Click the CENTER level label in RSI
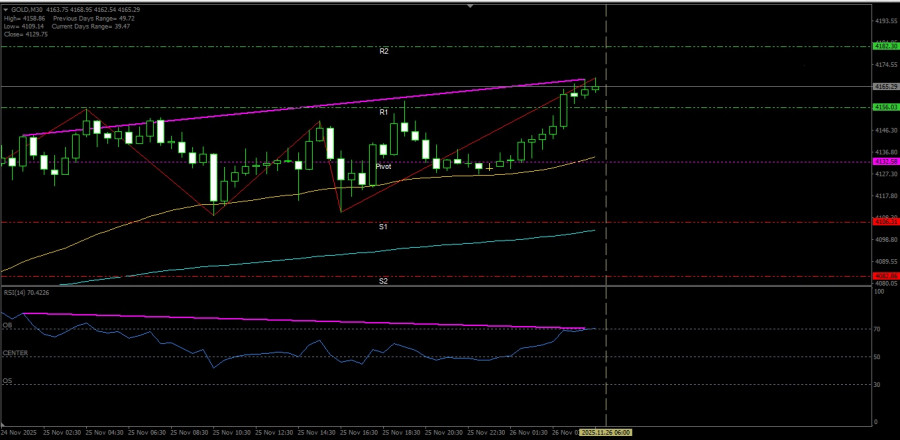This screenshot has height=440, width=900. pos(15,353)
